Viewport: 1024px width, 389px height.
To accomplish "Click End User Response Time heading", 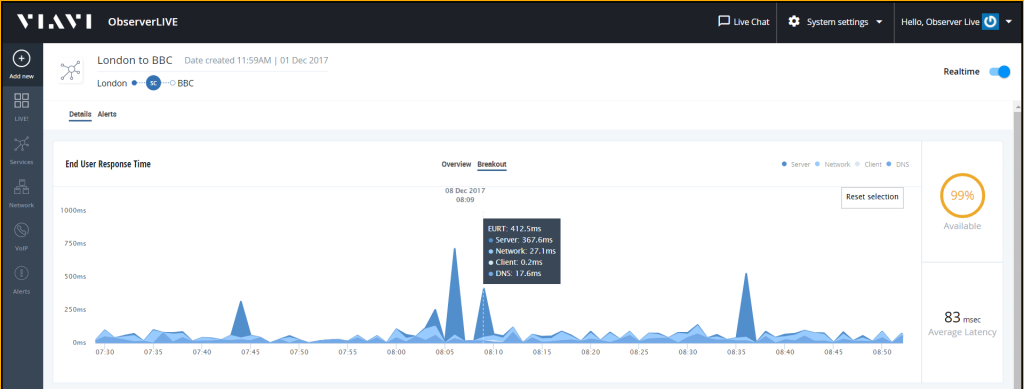I will [108, 164].
